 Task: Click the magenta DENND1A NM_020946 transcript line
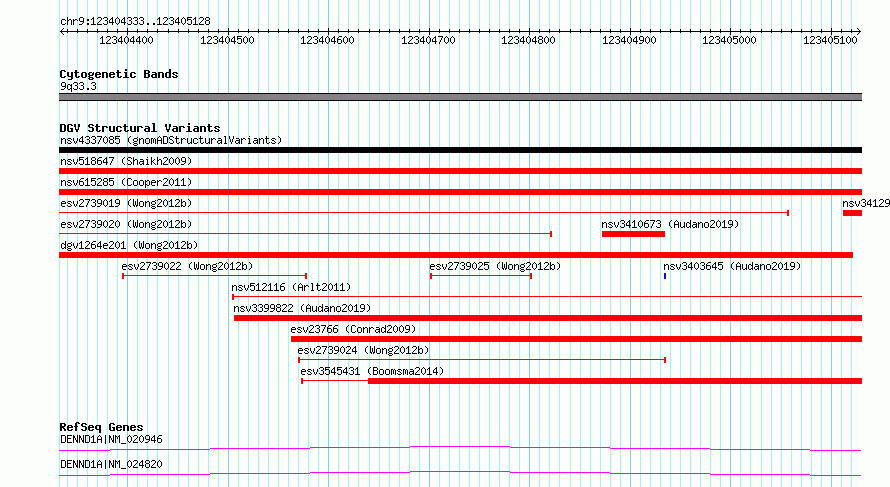click(x=460, y=449)
